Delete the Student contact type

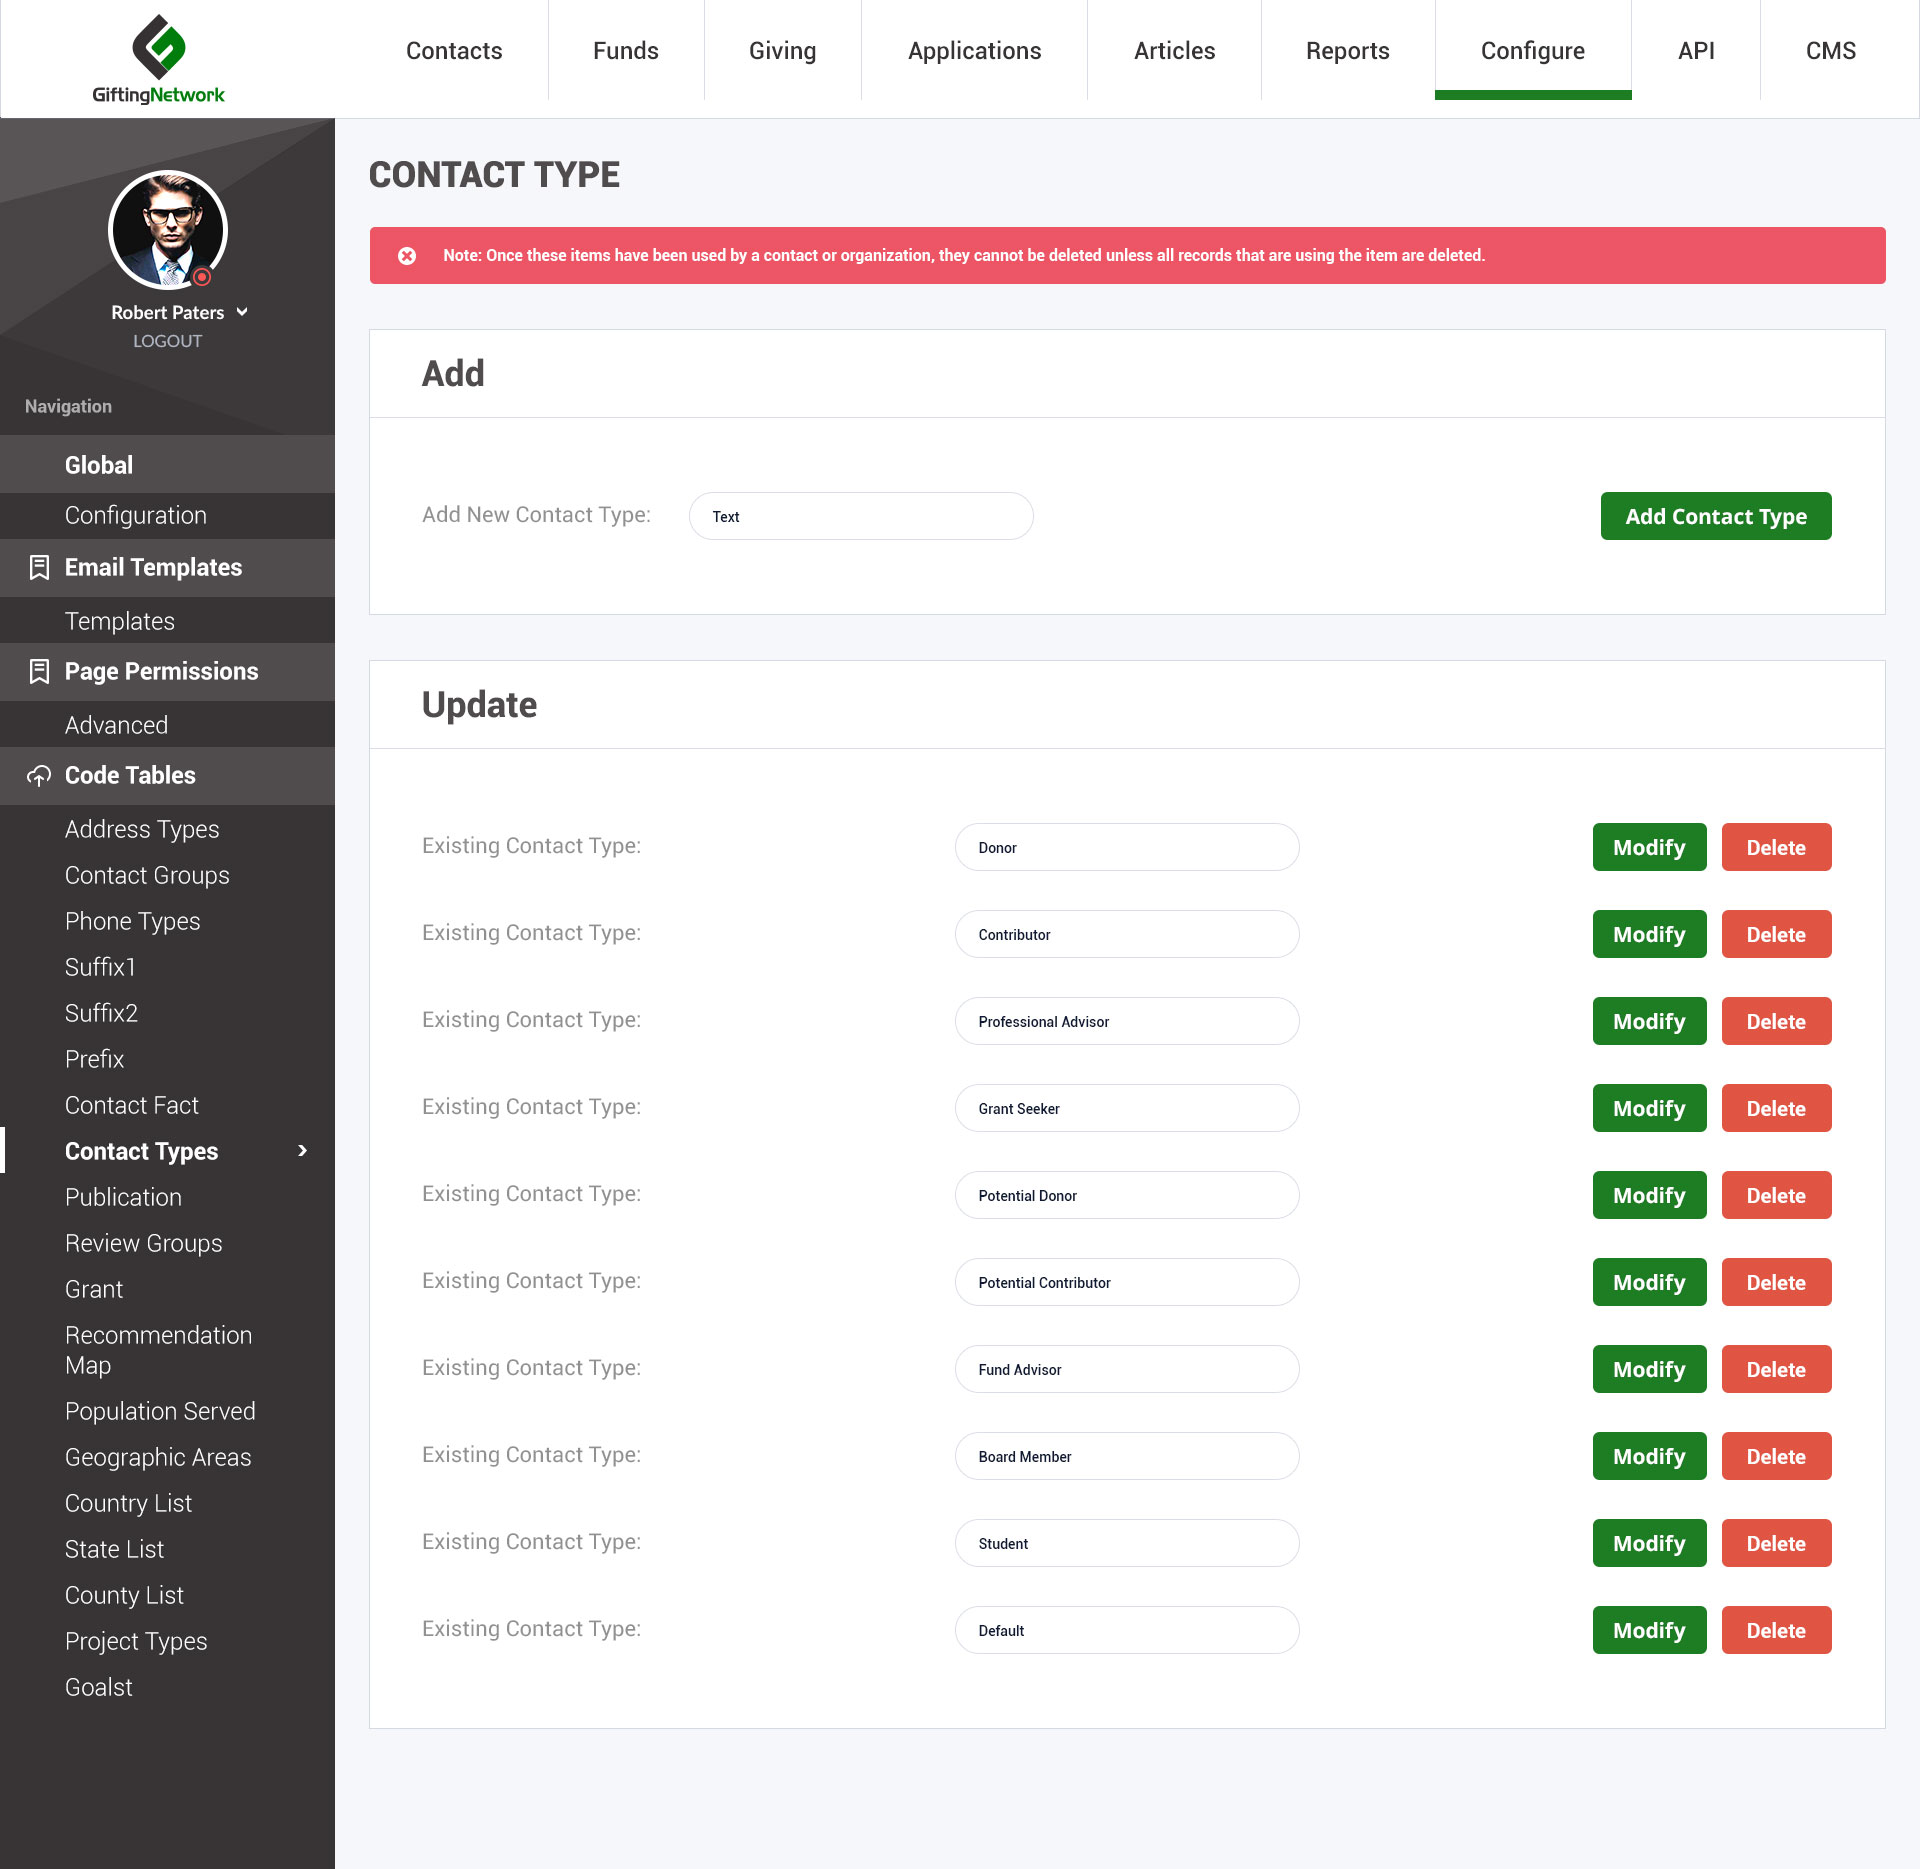1776,1543
